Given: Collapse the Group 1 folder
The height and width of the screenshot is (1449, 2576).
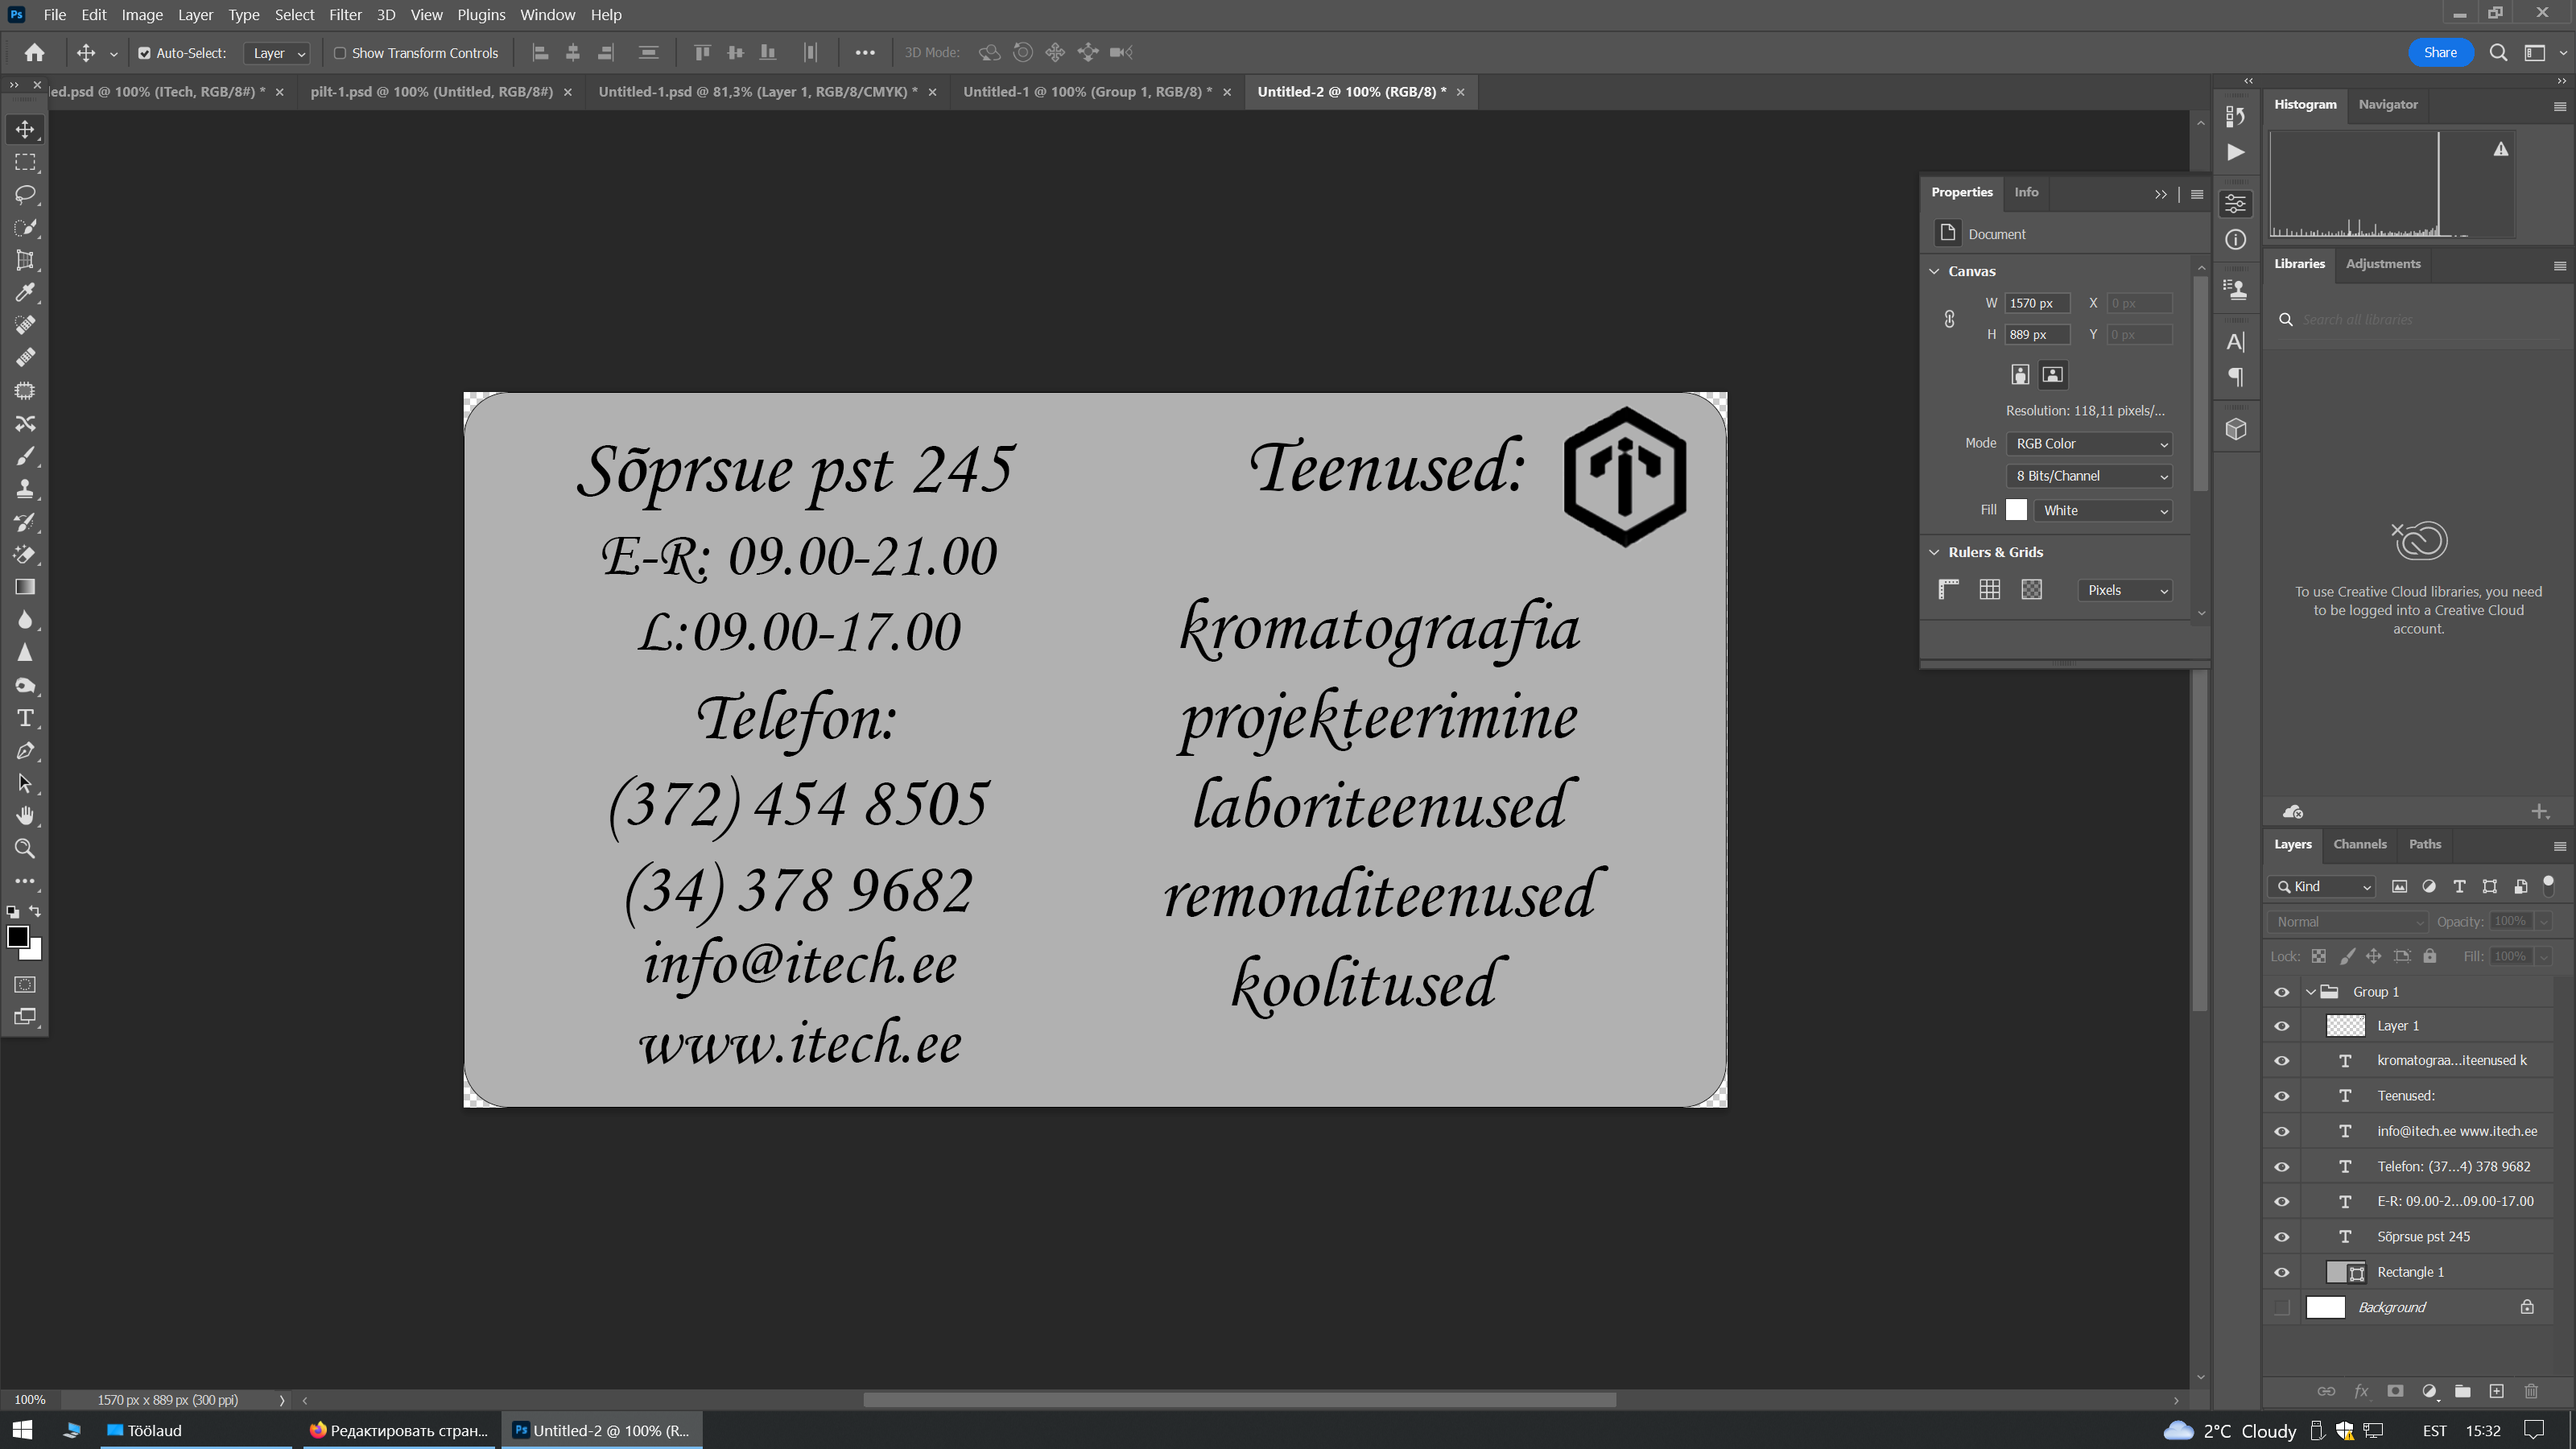Looking at the screenshot, I should [2310, 992].
